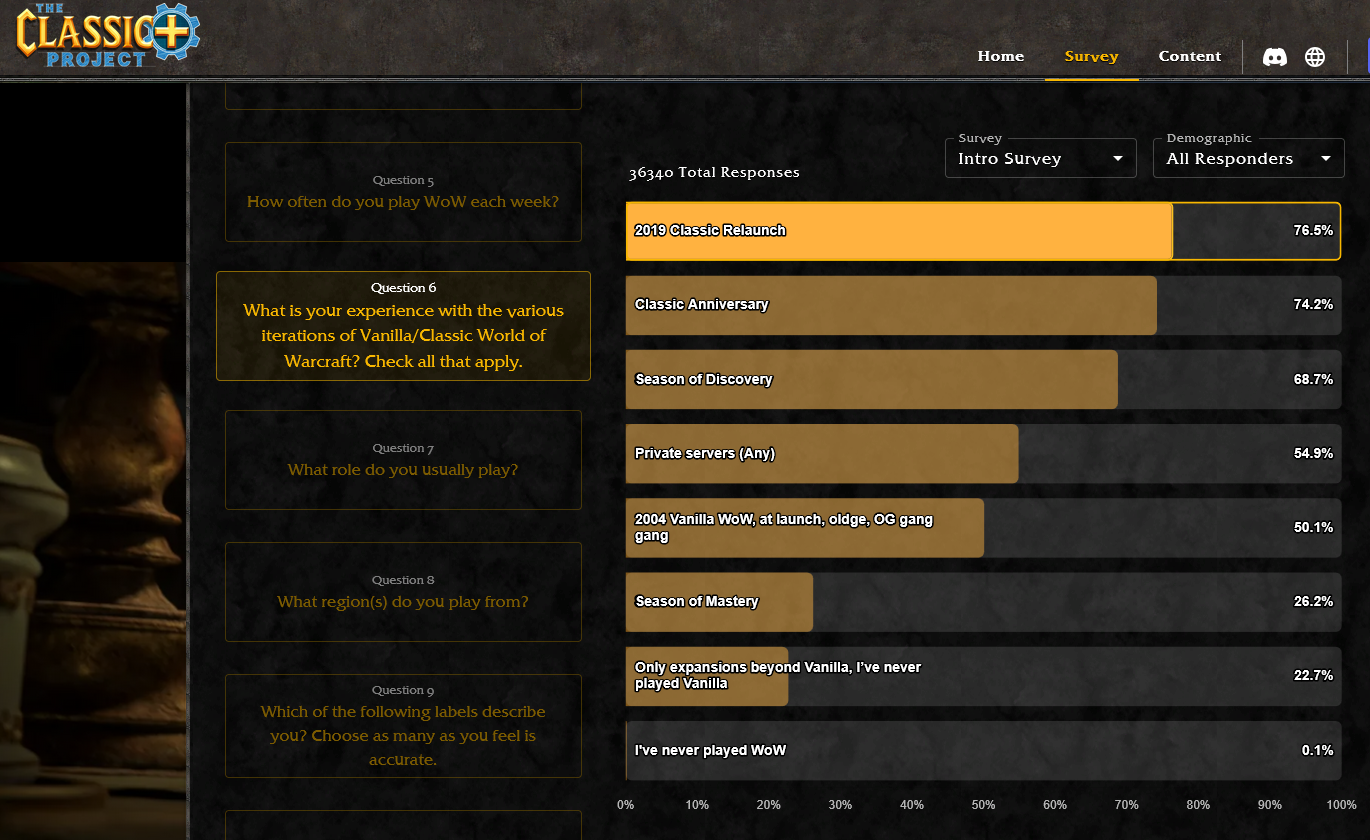
Task: Expand the Demographic dropdown showing All Responders
Action: pos(1249,158)
